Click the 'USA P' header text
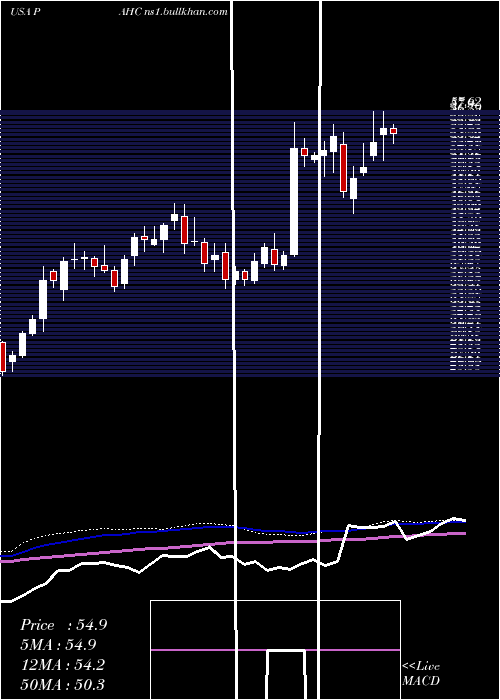 [26, 12]
